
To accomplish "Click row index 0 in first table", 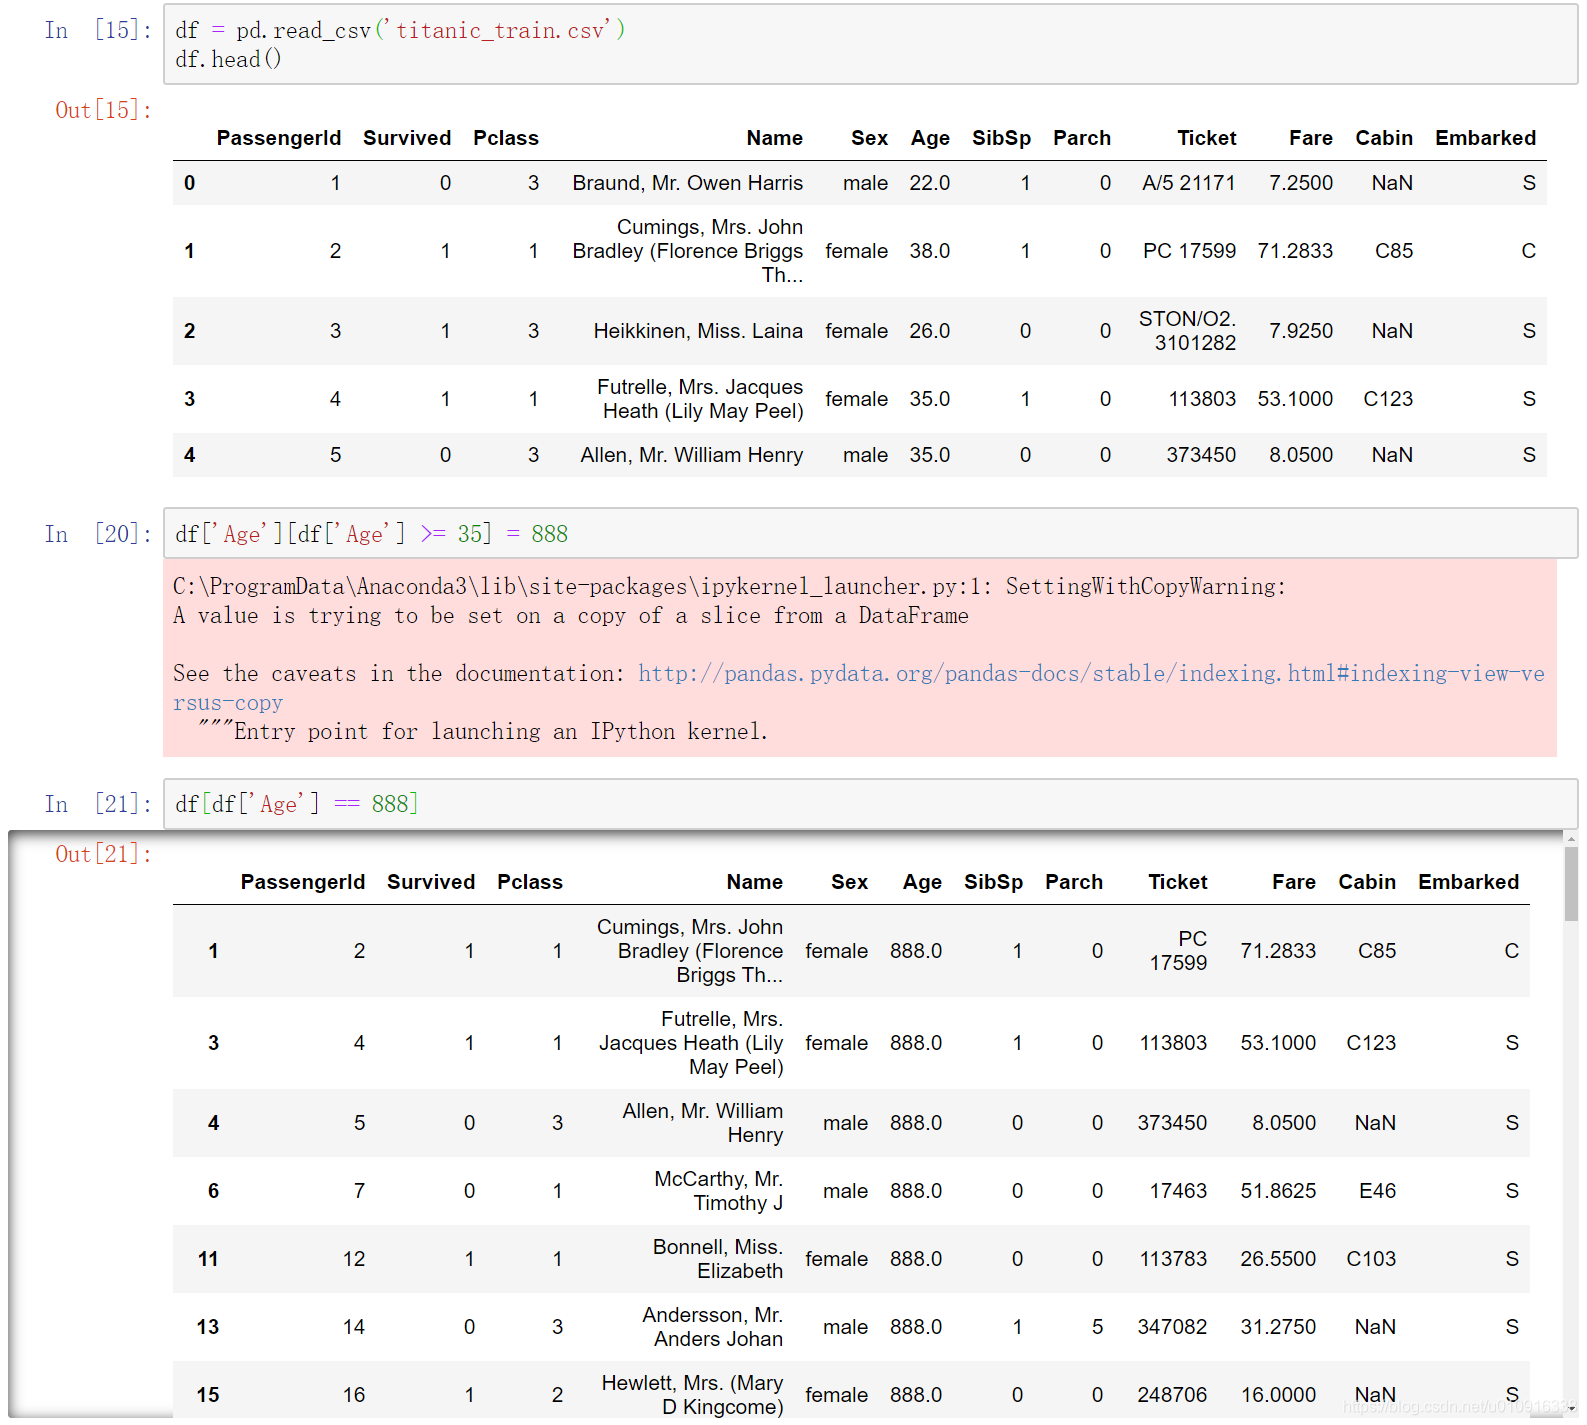I will pos(189,183).
